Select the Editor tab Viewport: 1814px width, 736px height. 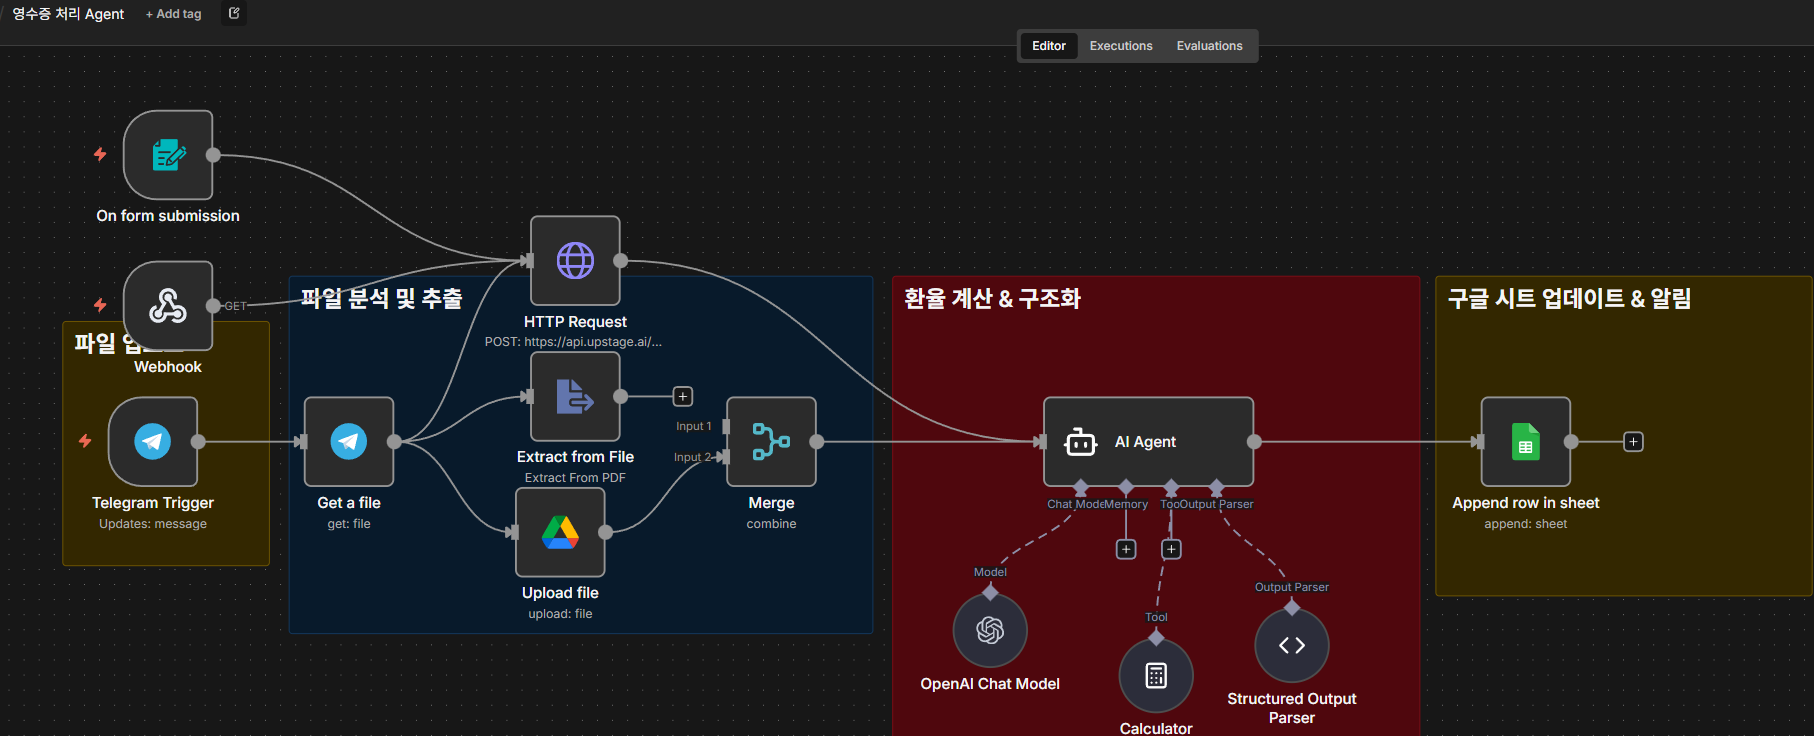(1048, 46)
